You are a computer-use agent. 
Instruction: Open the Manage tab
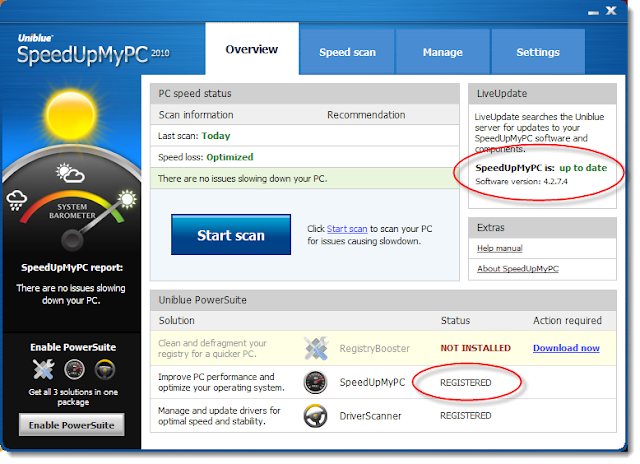pyautogui.click(x=442, y=52)
